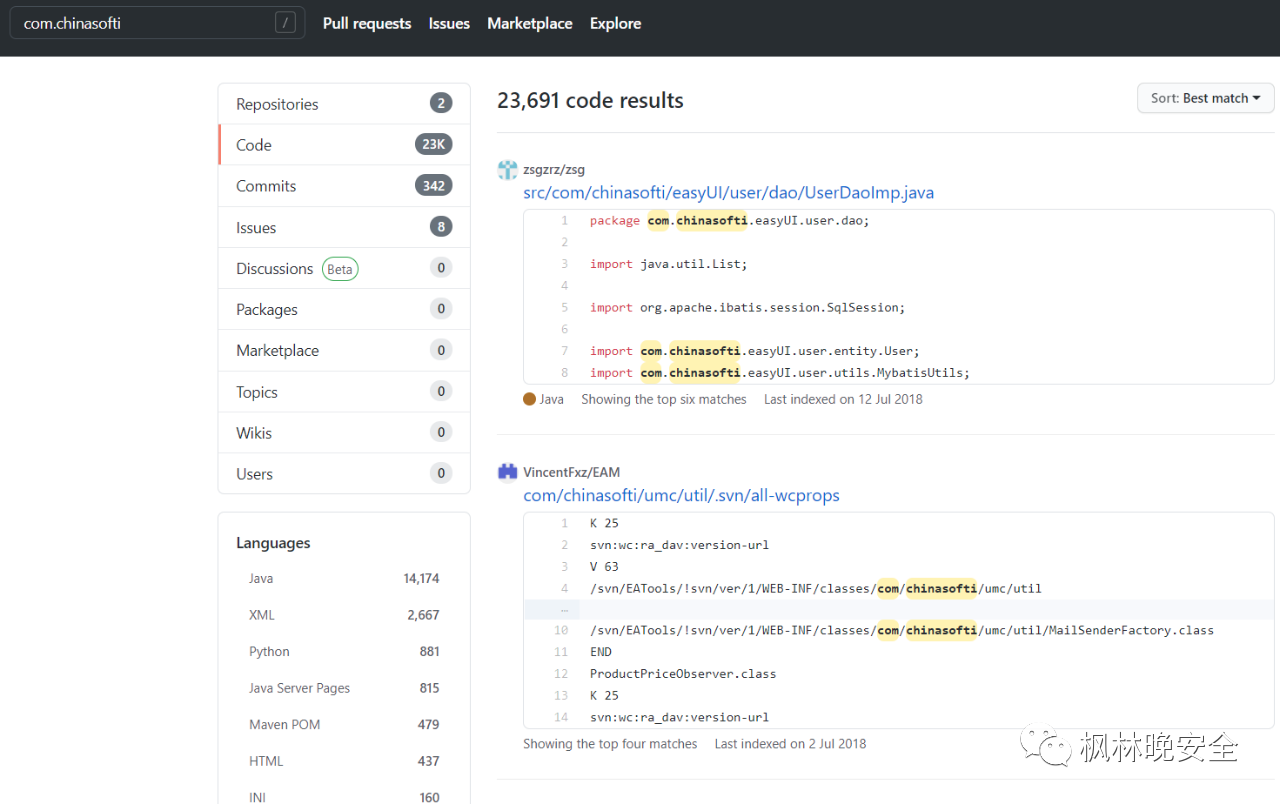
Task: Select the Packages search category
Action: click(x=344, y=309)
